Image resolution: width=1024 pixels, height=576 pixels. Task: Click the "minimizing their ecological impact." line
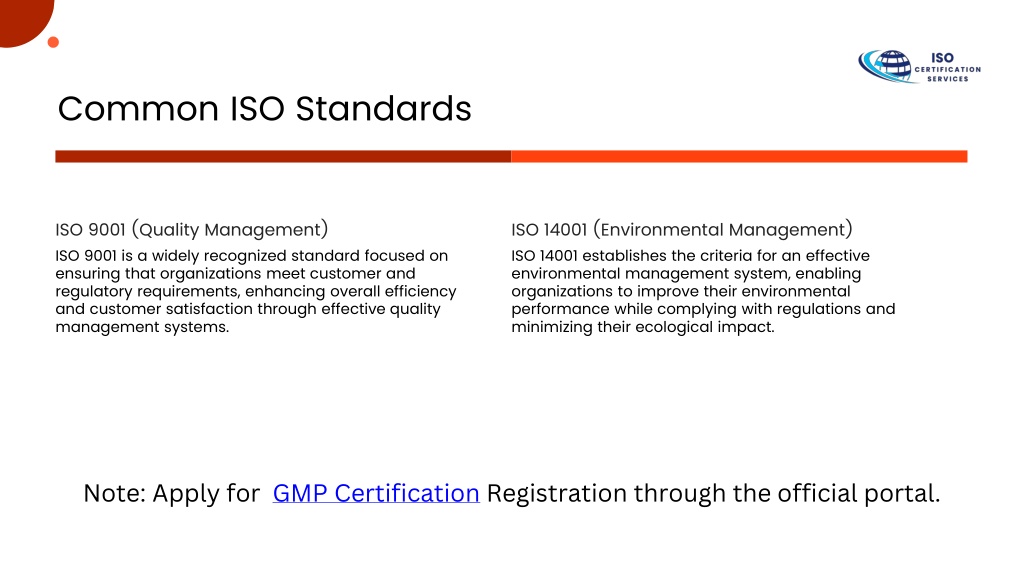coord(643,327)
